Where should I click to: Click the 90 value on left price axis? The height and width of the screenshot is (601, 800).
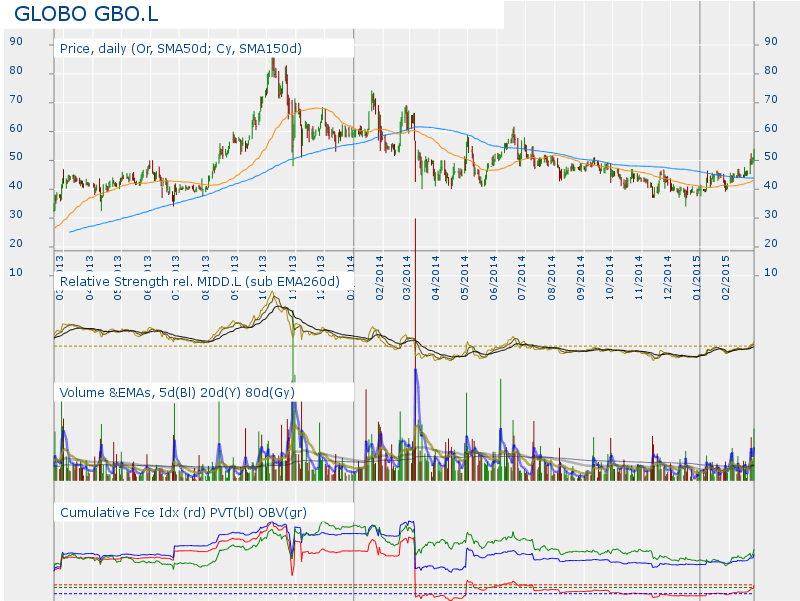coord(16,41)
